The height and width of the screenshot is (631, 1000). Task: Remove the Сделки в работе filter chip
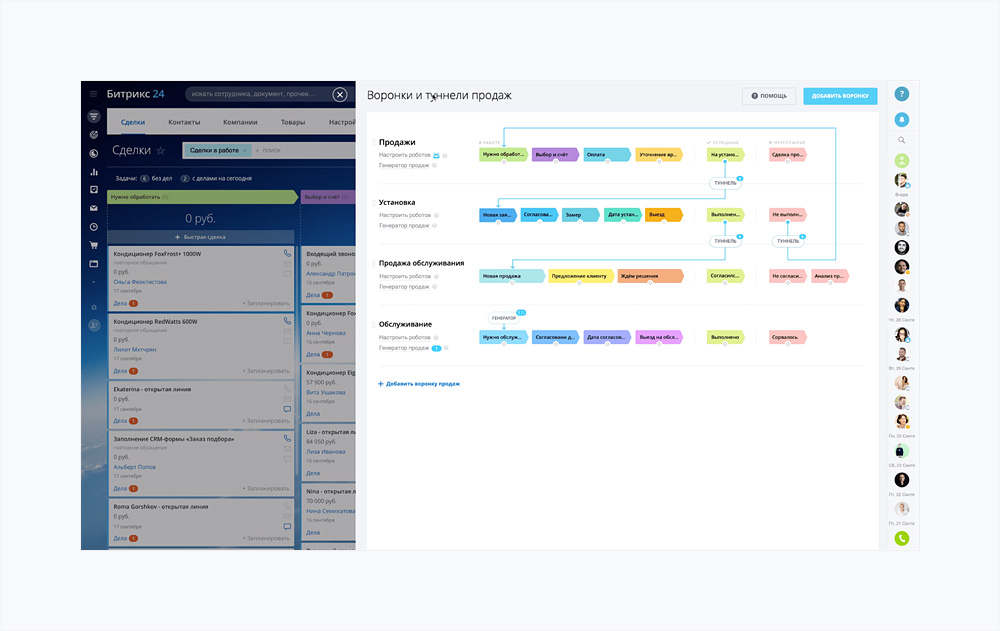coord(247,150)
